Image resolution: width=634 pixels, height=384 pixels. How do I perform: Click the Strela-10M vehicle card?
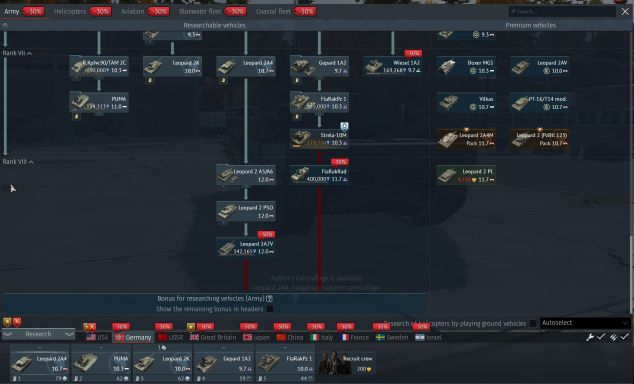point(319,139)
